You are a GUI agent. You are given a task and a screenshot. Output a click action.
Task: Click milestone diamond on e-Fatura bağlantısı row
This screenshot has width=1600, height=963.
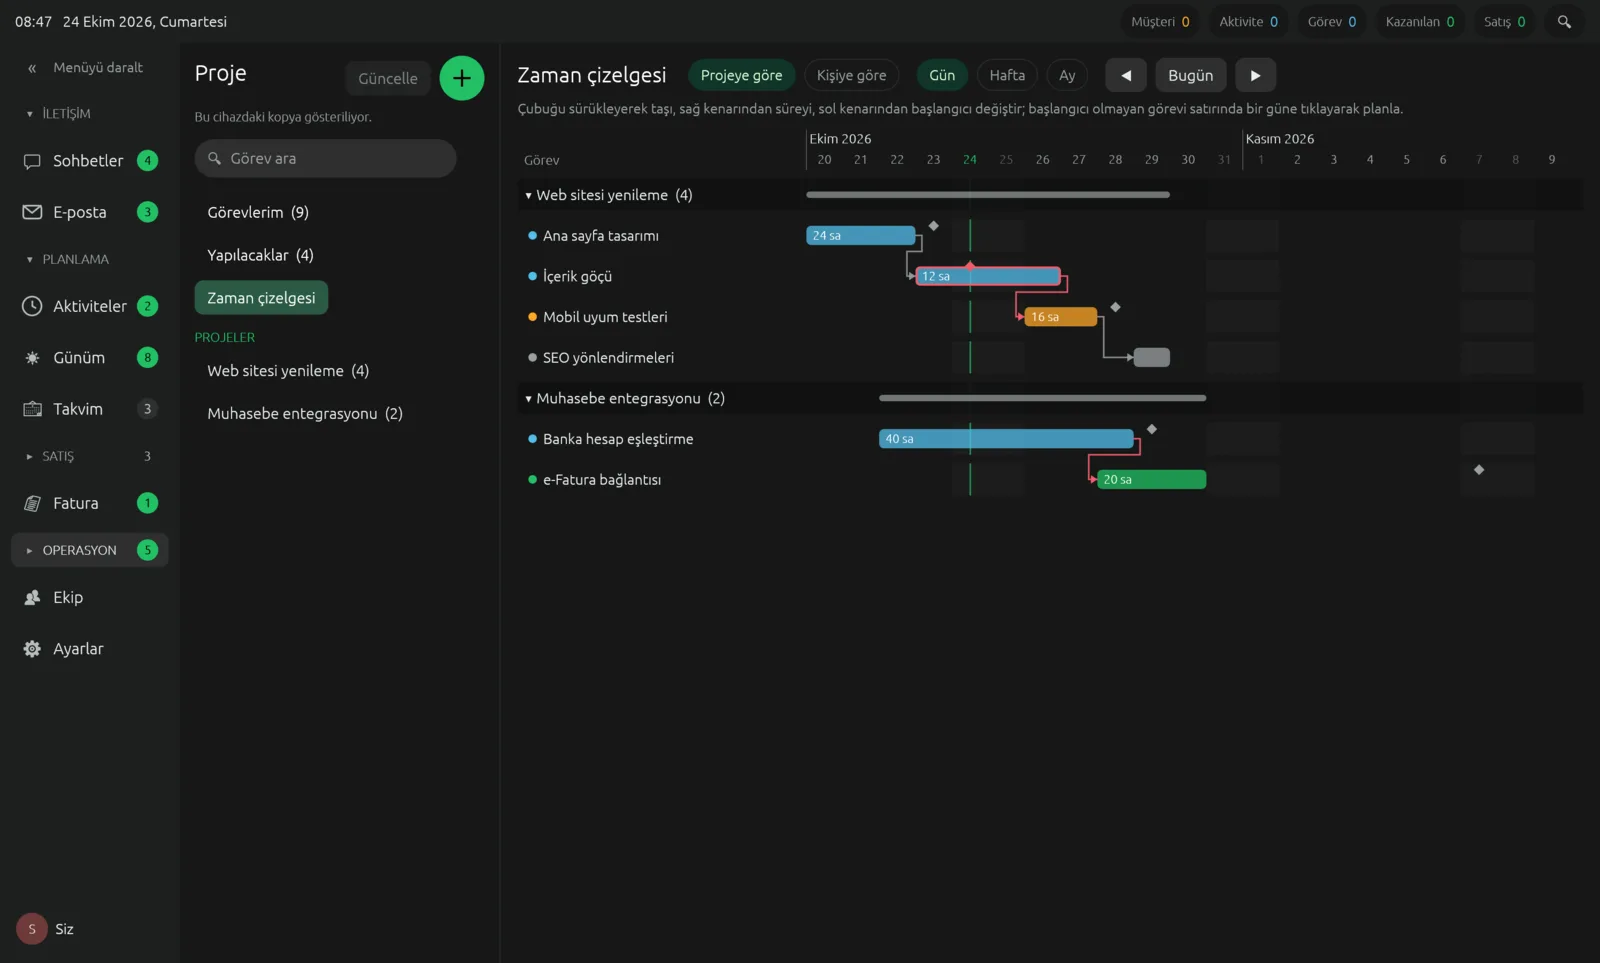(x=1479, y=470)
